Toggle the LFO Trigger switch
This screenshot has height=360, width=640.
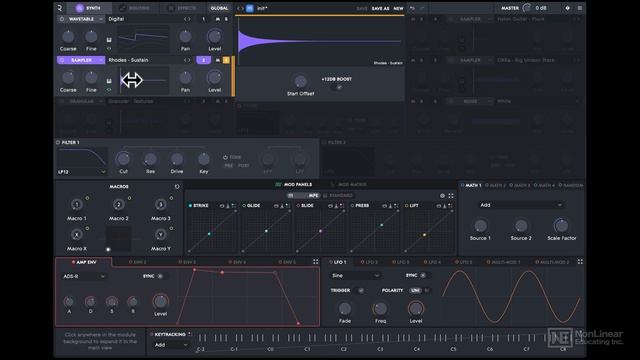coord(361,291)
